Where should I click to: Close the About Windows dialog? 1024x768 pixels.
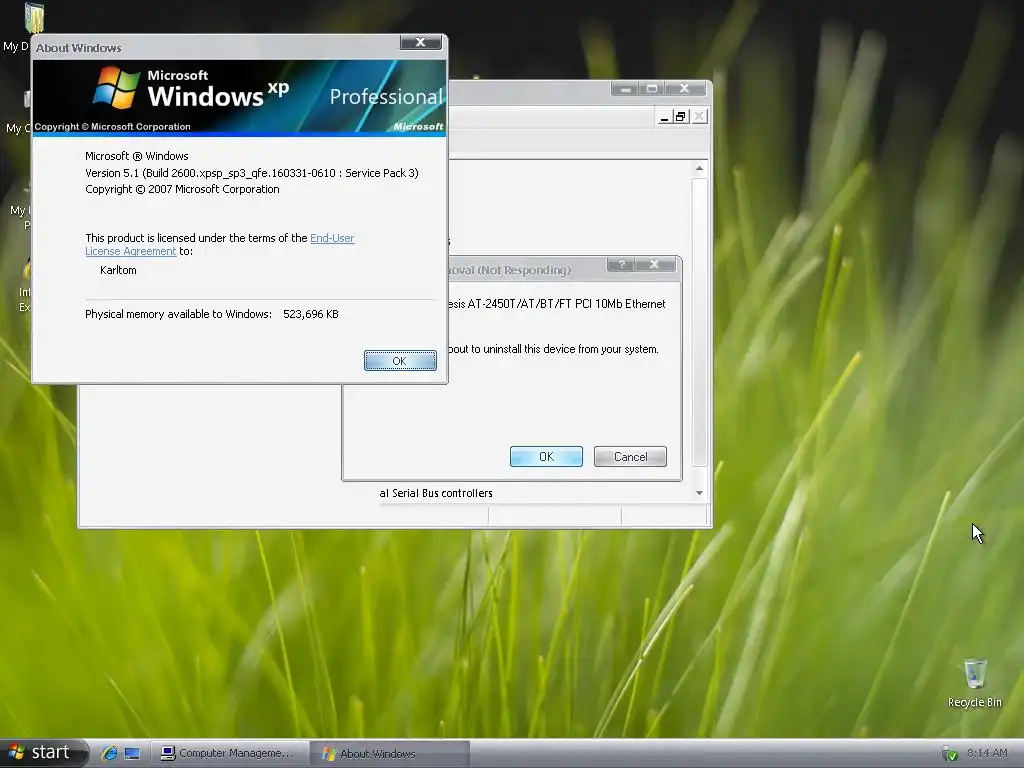tap(421, 42)
